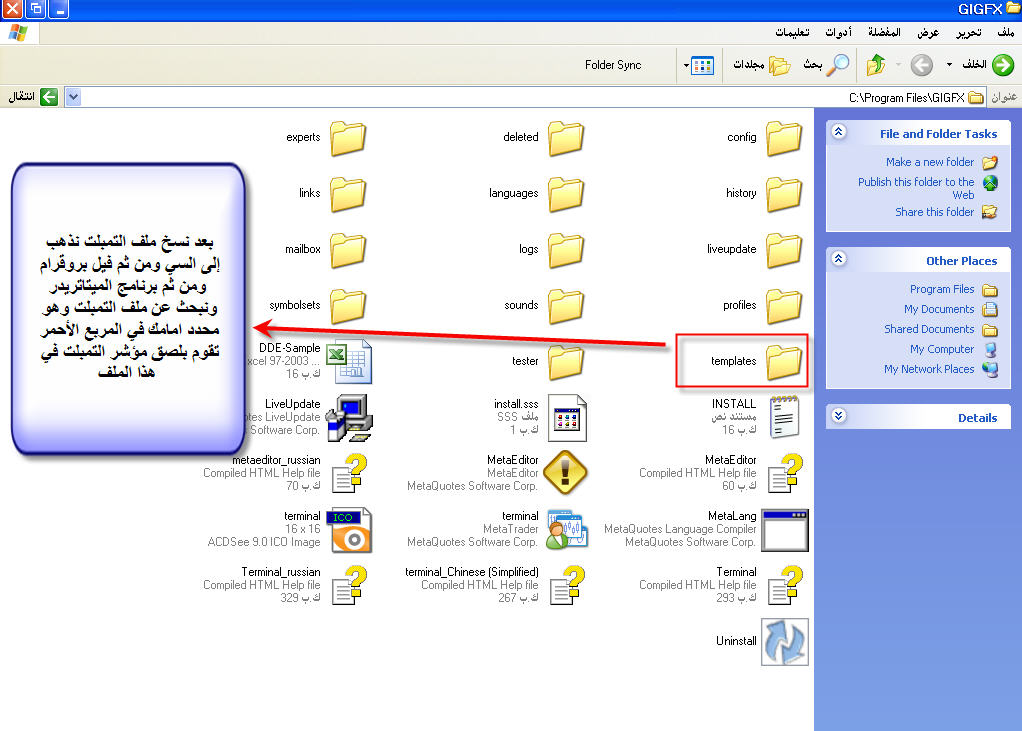Image resolution: width=1022 pixels, height=731 pixels.
Task: Select the Terminal 293 KB help file
Action: tap(785, 585)
